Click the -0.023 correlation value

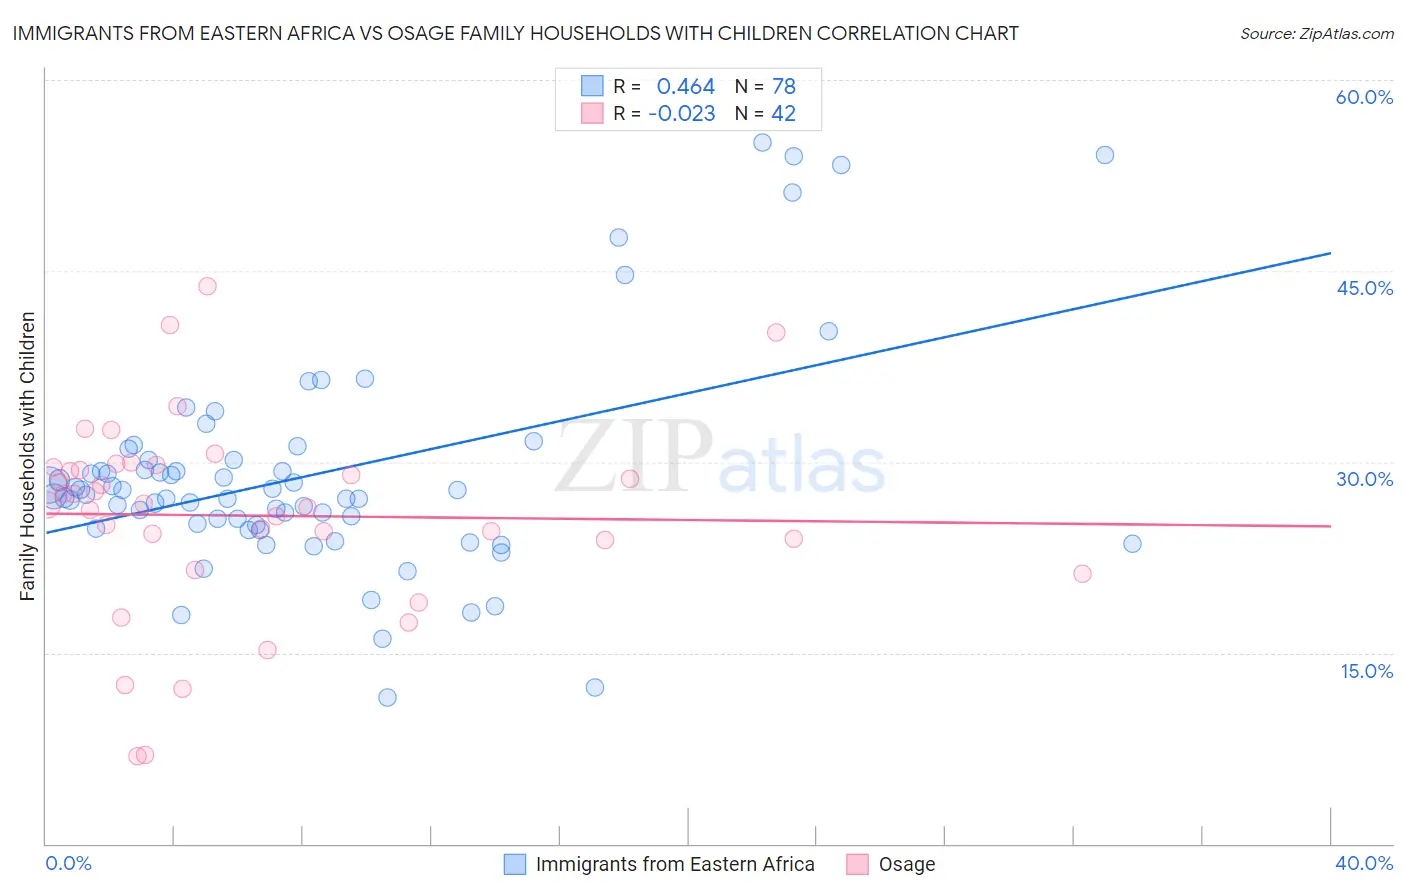[x=682, y=113]
